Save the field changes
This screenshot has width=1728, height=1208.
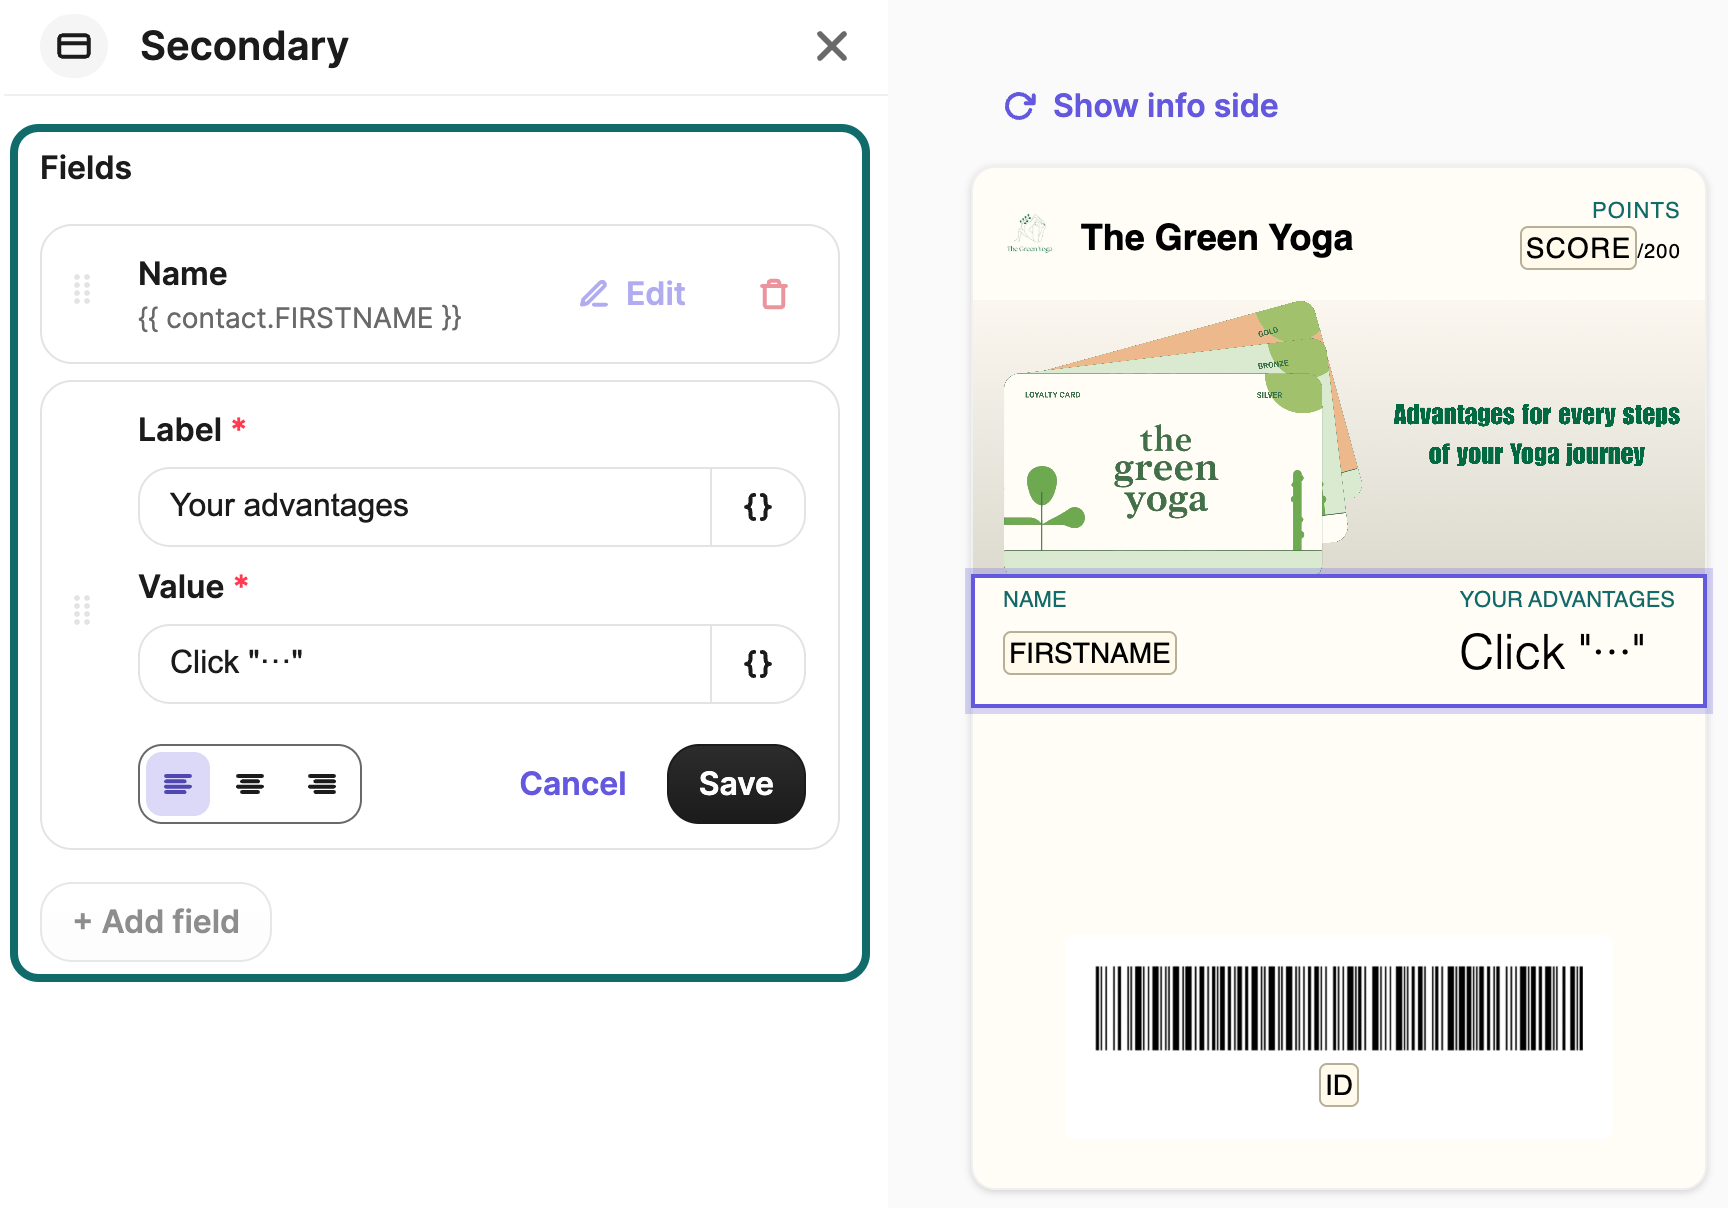point(736,784)
